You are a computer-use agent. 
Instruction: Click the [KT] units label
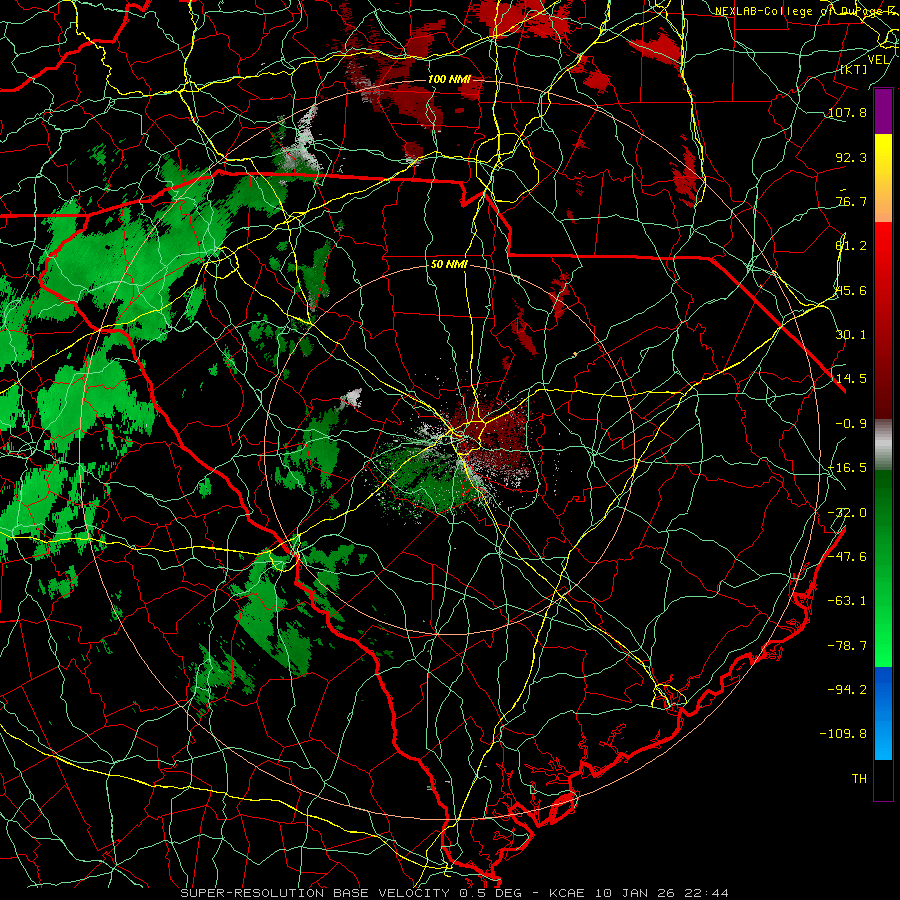853,69
